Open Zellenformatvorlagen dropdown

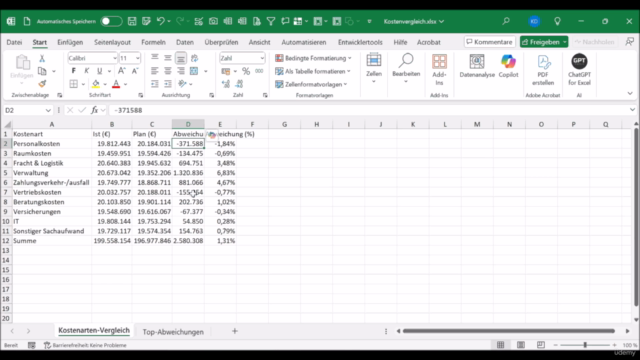[311, 84]
